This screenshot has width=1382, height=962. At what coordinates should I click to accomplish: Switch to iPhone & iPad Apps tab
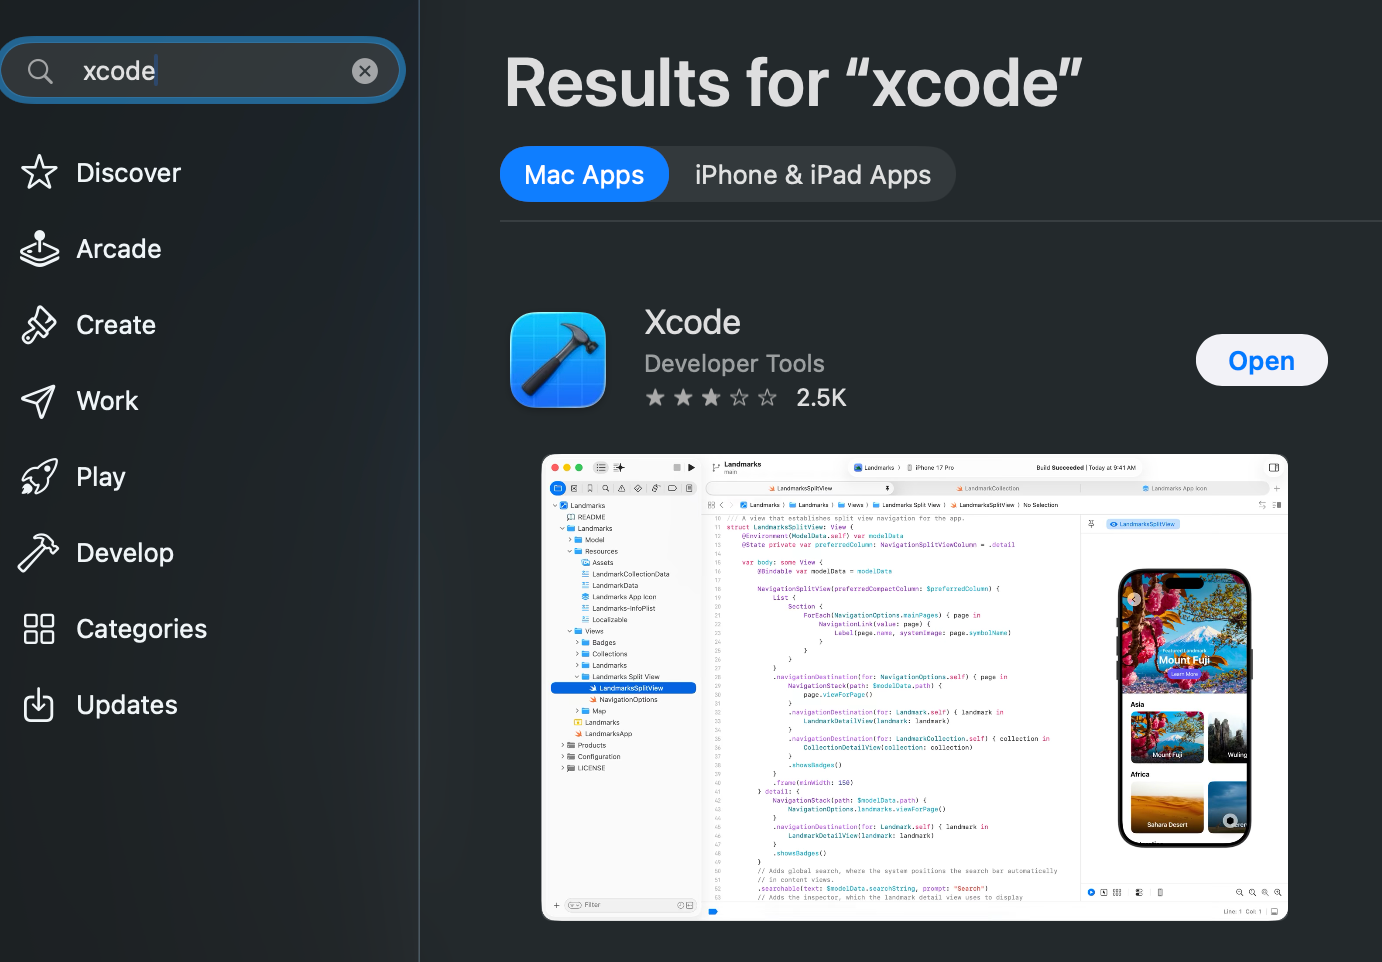(x=813, y=175)
